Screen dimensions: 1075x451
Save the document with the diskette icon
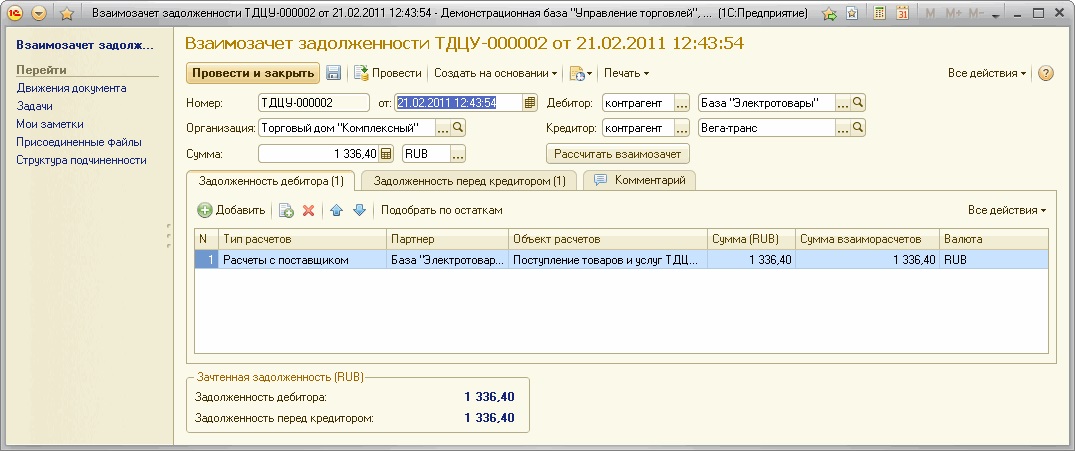pos(333,73)
